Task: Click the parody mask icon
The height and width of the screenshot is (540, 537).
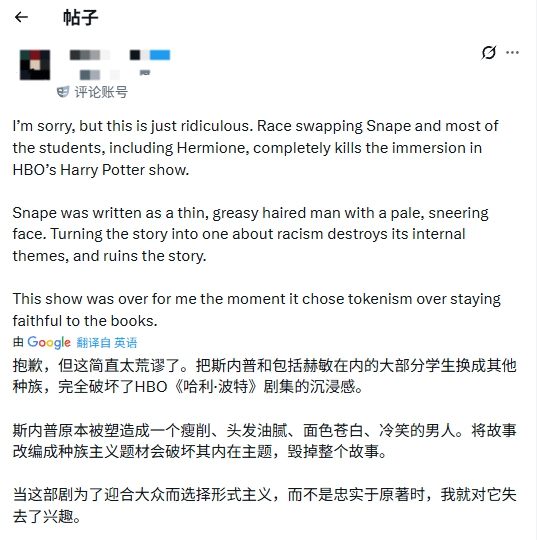Action: [x=63, y=92]
